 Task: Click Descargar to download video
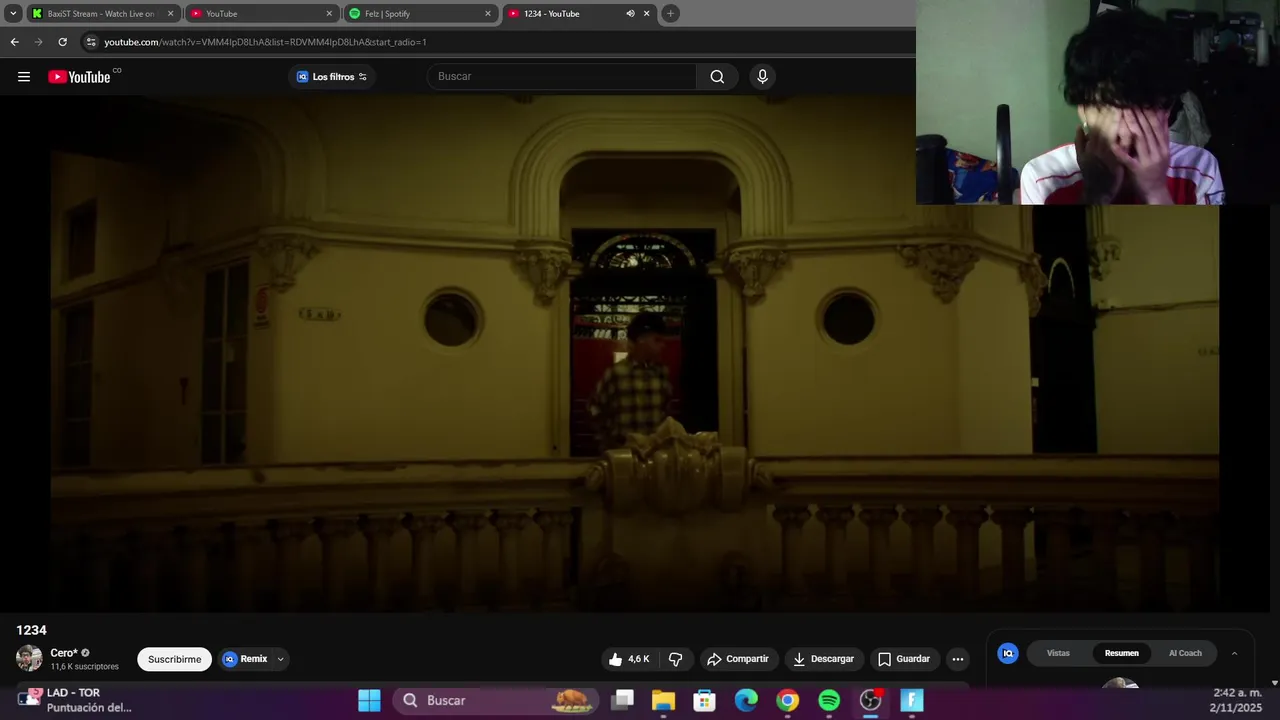(x=823, y=659)
